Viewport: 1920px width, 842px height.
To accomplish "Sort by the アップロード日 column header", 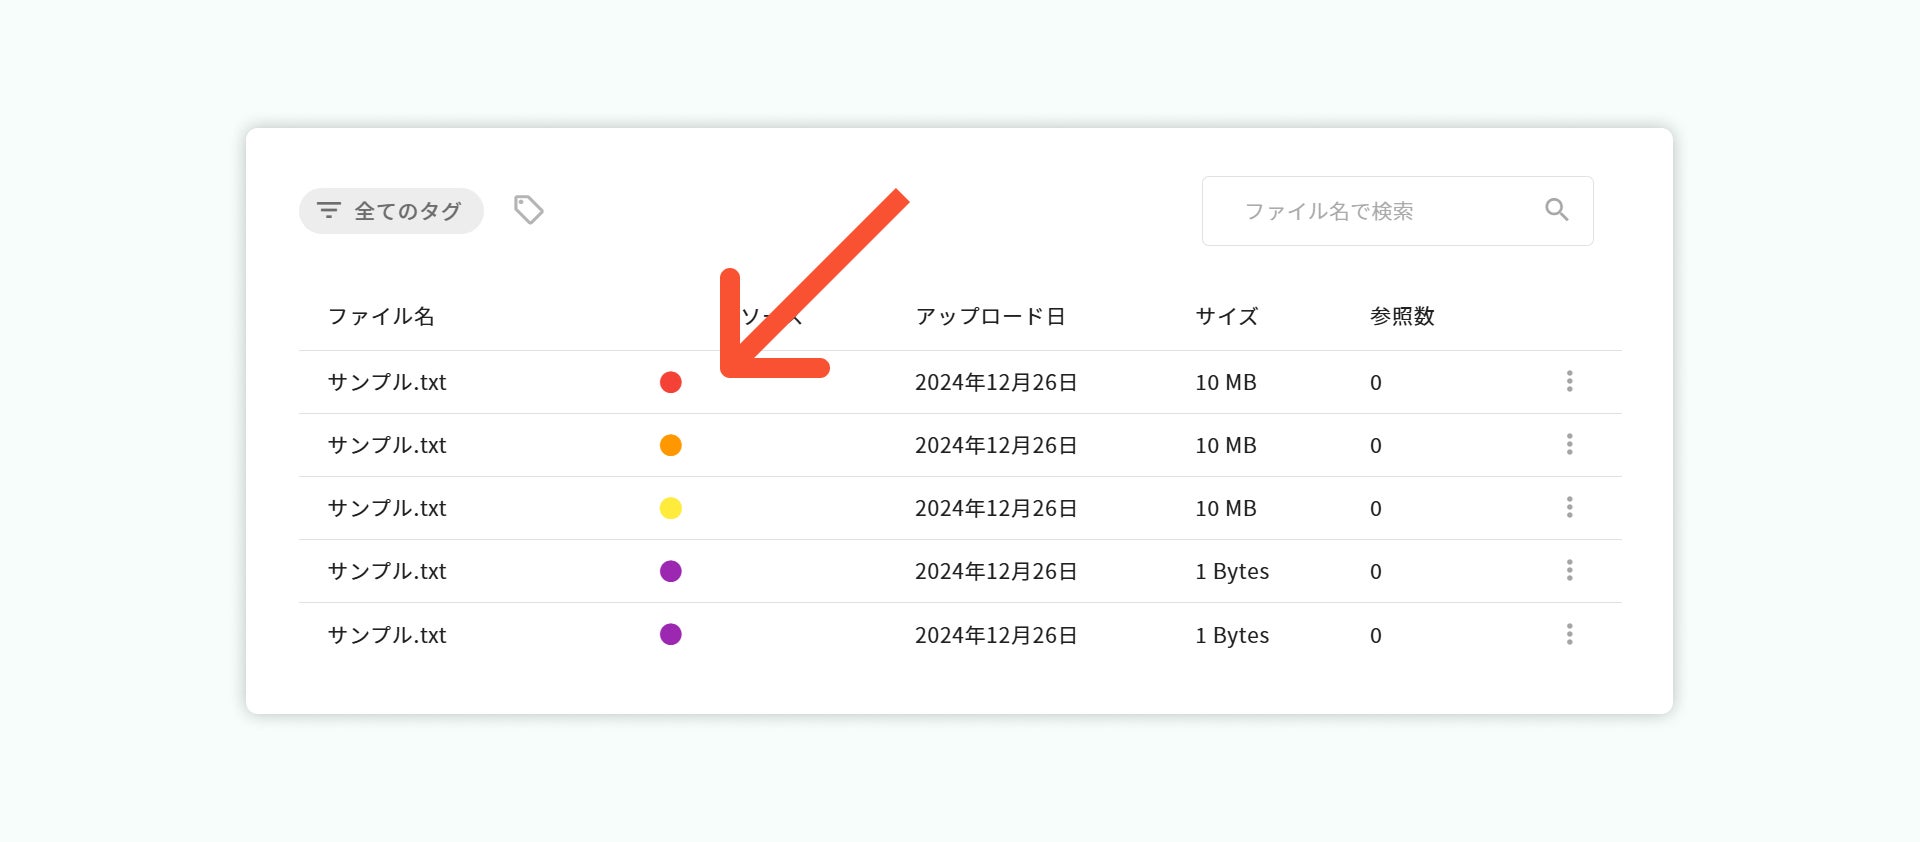I will pos(990,317).
